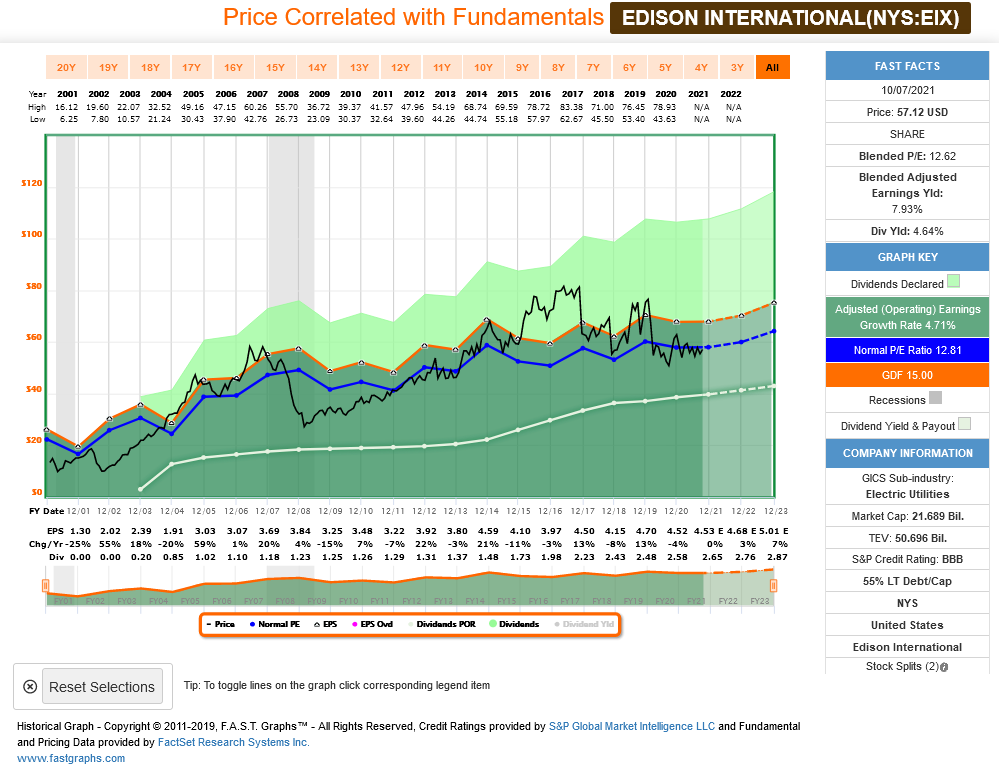Select the 15Y time range tab
999x768 pixels.
[x=275, y=68]
